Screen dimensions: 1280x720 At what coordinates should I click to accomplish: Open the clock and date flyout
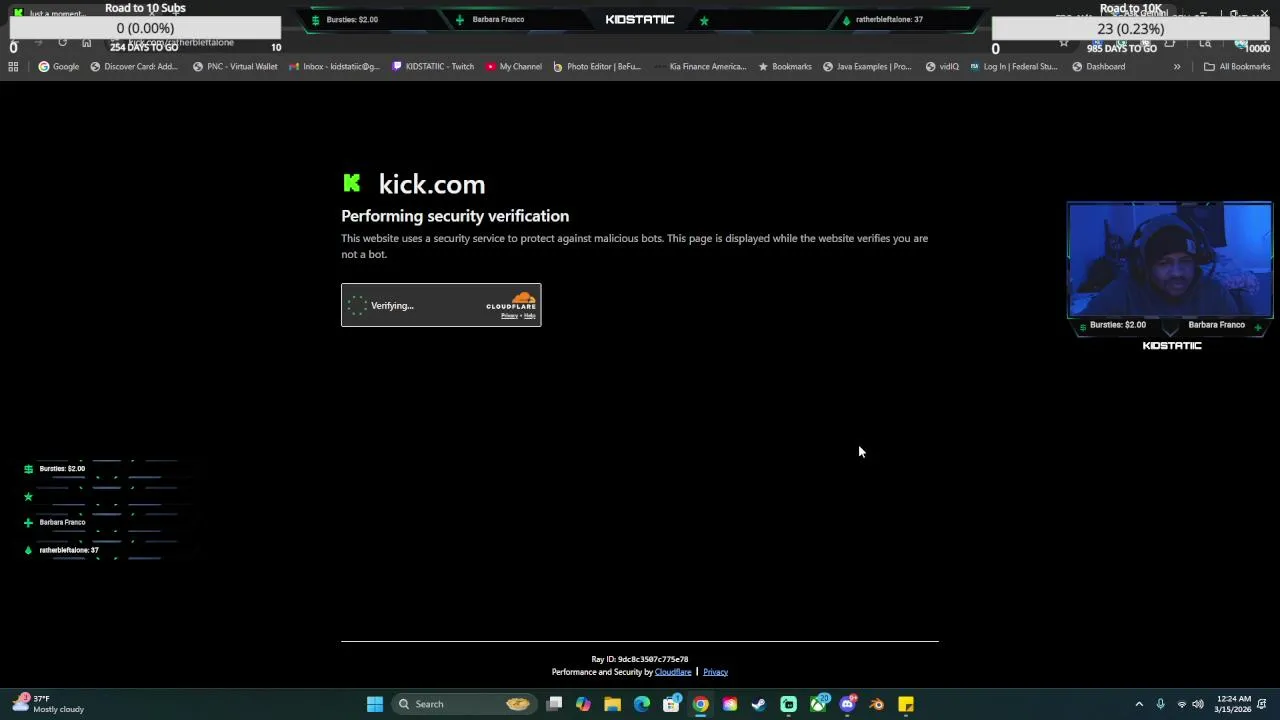(x=1234, y=704)
